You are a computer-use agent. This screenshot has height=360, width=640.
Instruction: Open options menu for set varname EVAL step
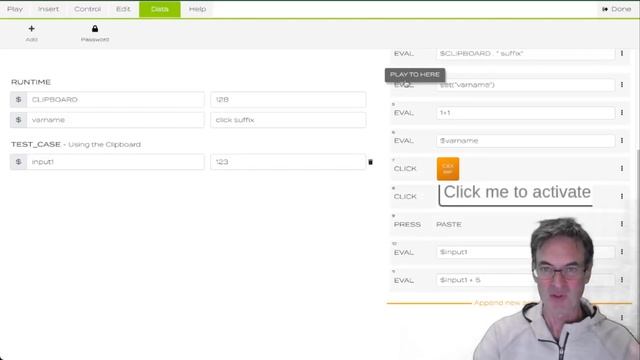[x=622, y=84]
